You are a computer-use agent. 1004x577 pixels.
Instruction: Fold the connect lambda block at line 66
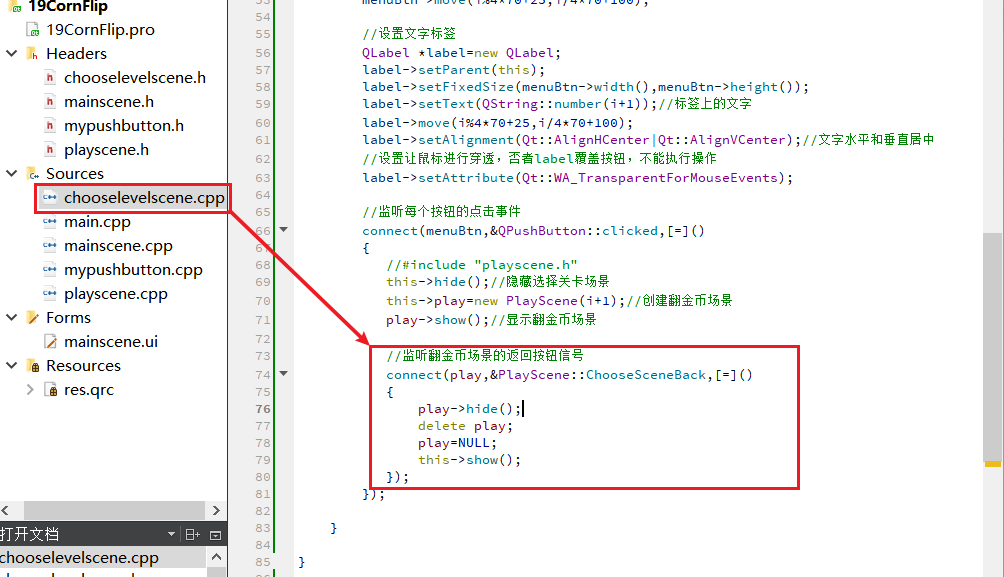point(284,230)
